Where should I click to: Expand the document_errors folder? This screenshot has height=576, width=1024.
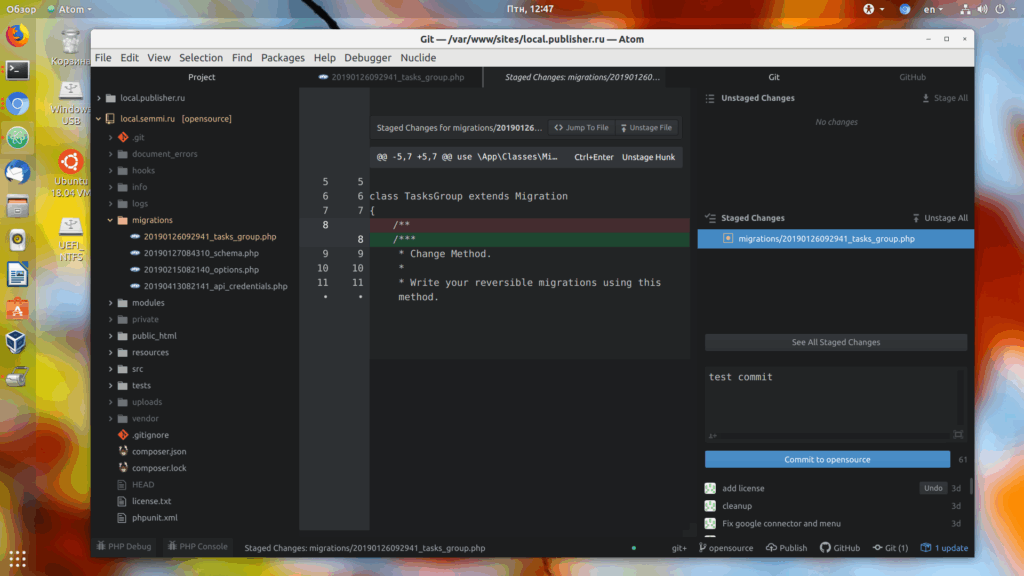[111, 154]
